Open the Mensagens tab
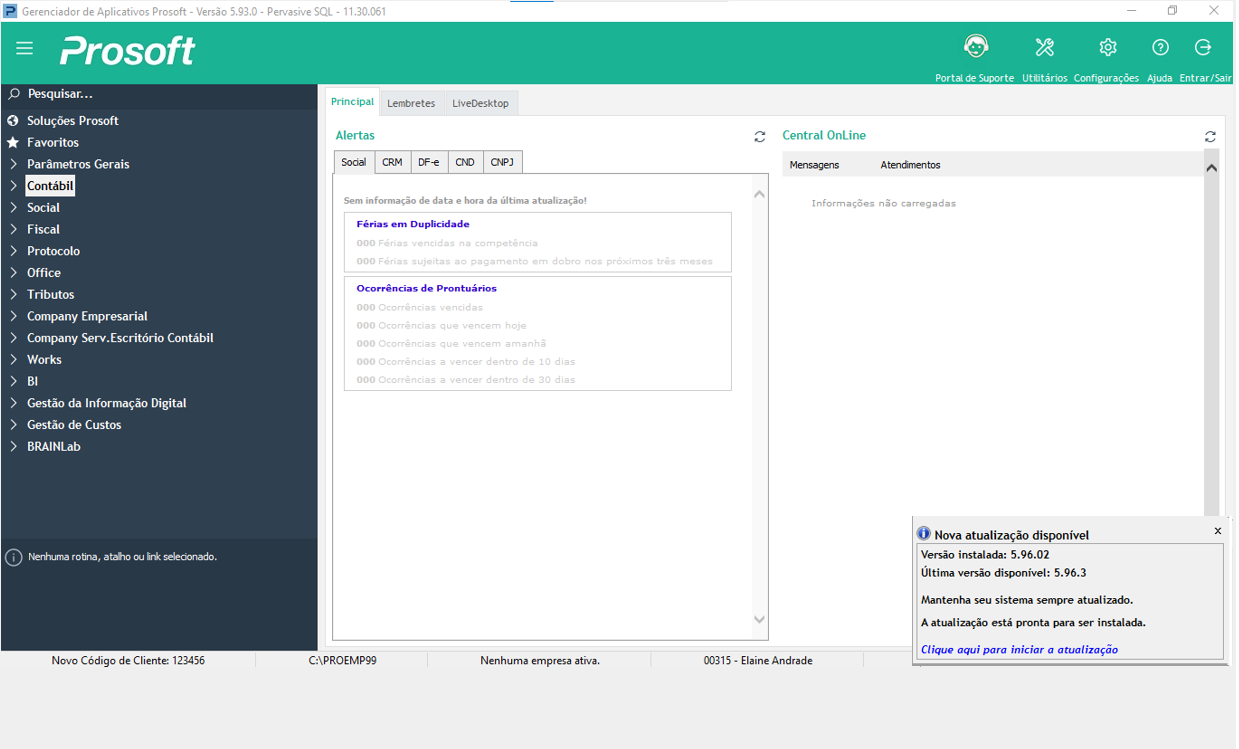This screenshot has width=1239, height=749. pyautogui.click(x=814, y=165)
